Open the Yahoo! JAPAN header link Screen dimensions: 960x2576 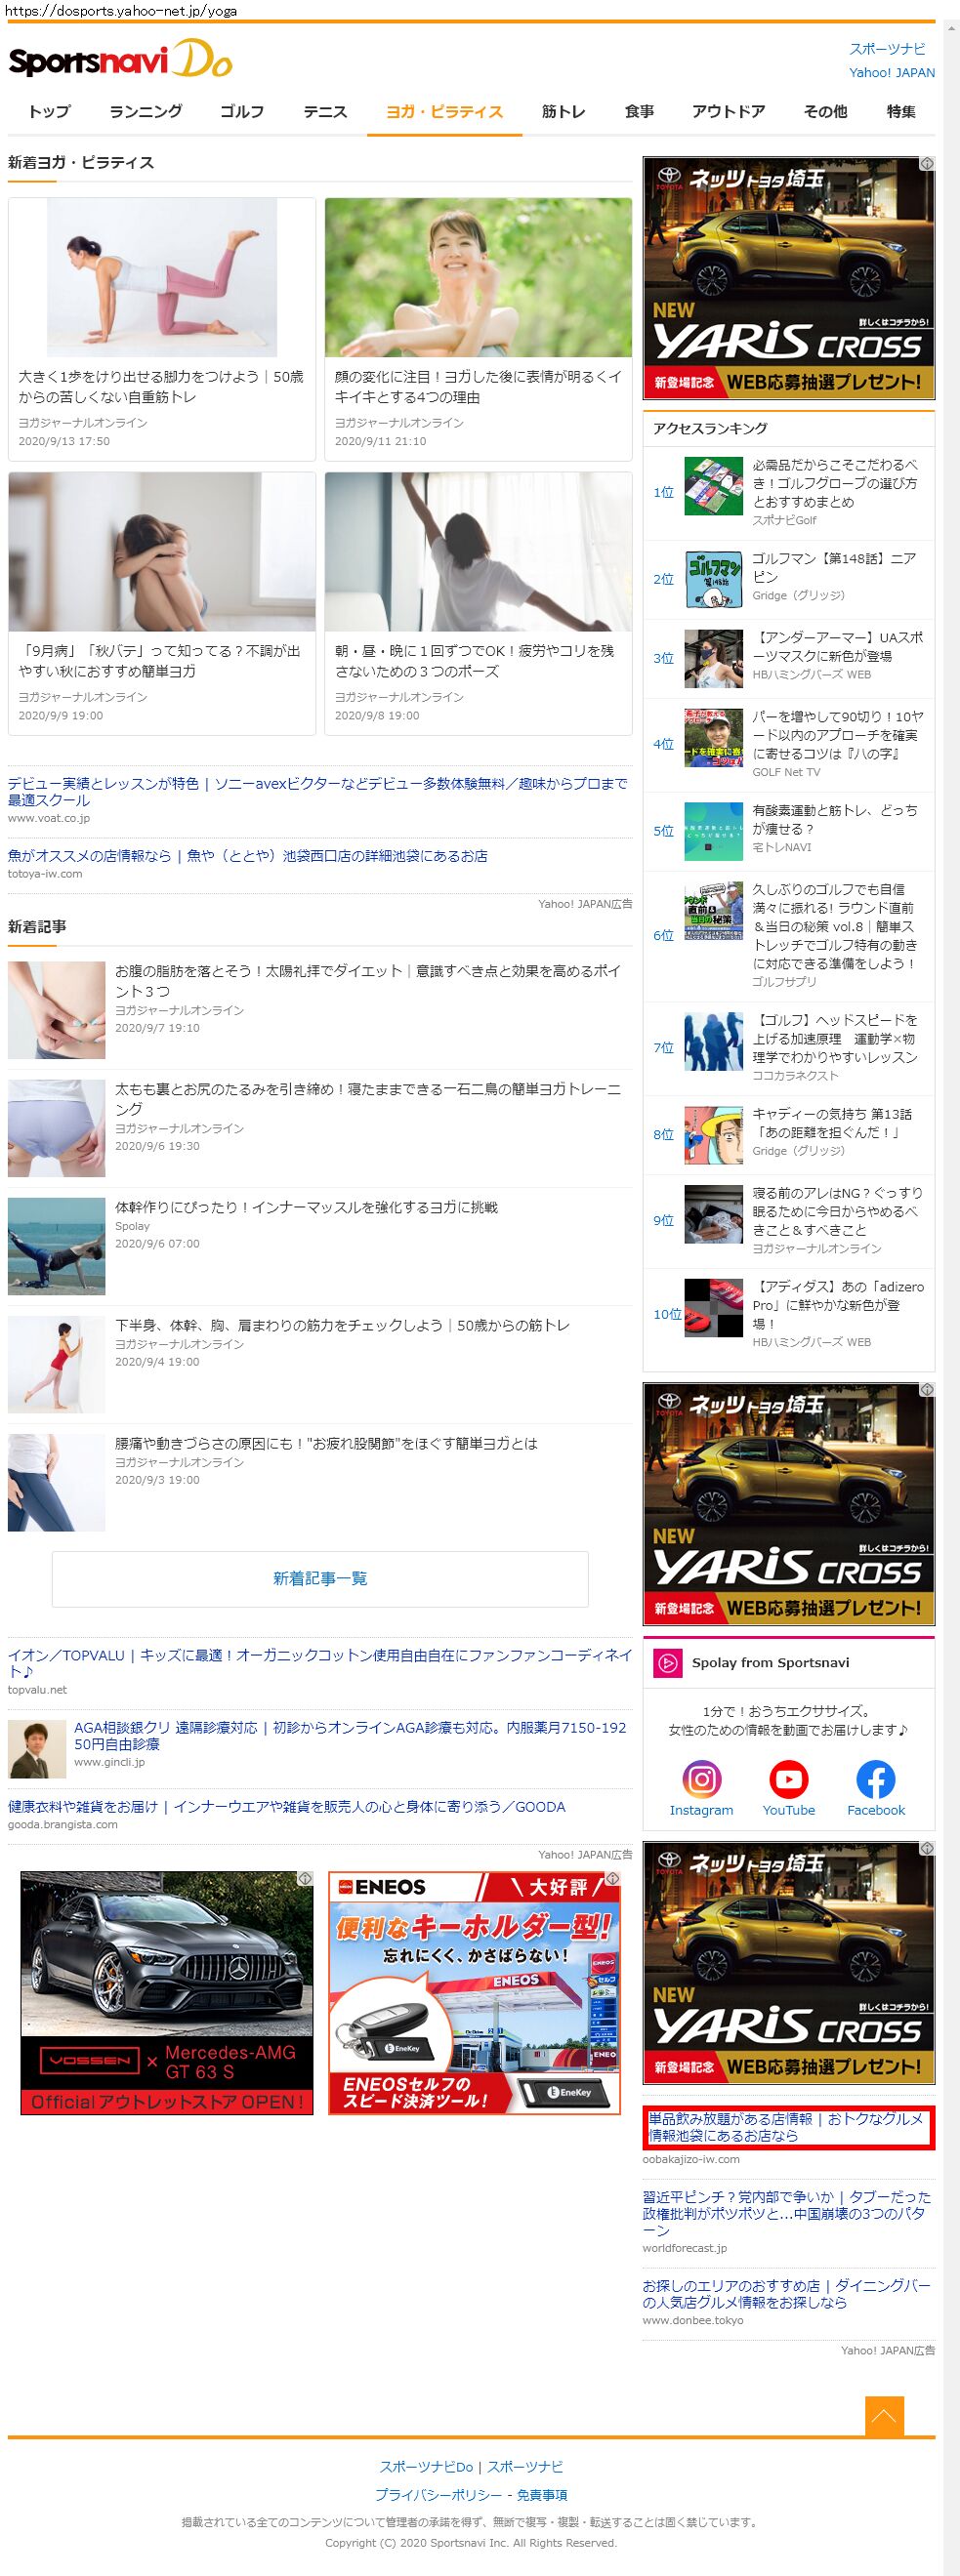(x=892, y=73)
